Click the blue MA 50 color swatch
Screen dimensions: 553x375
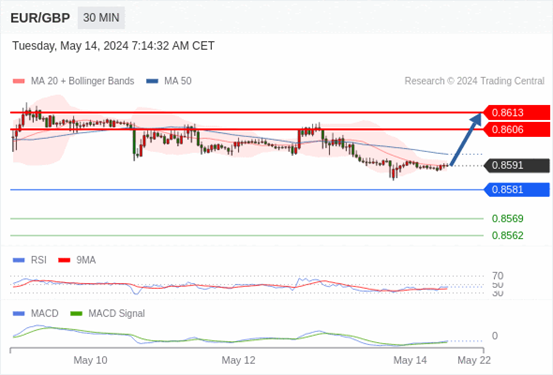[x=152, y=81]
